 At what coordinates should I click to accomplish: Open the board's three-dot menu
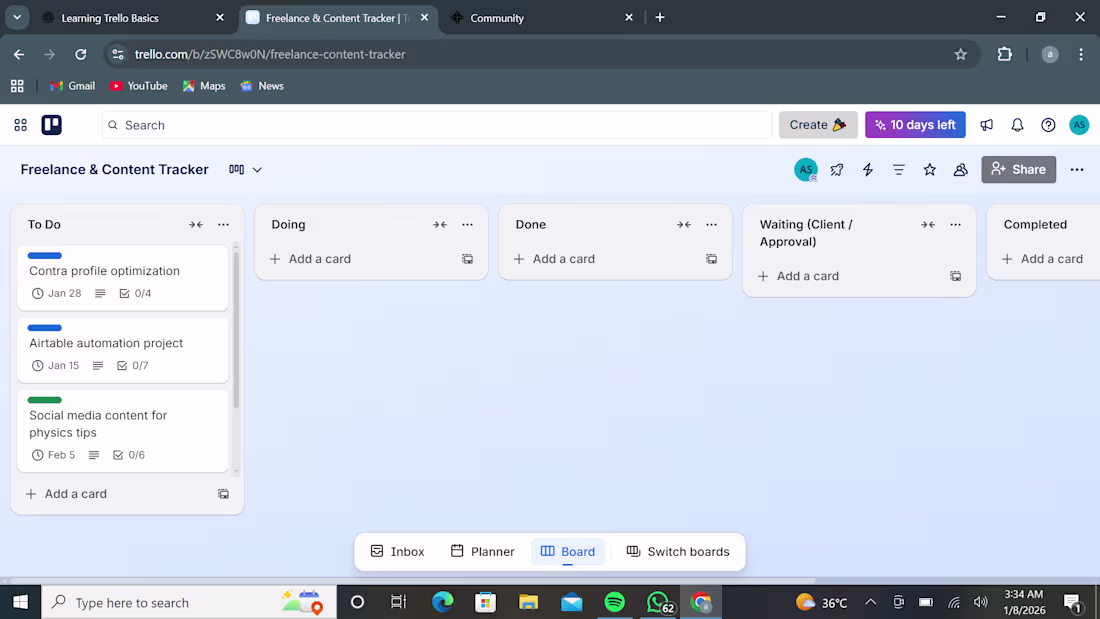[x=1077, y=170]
